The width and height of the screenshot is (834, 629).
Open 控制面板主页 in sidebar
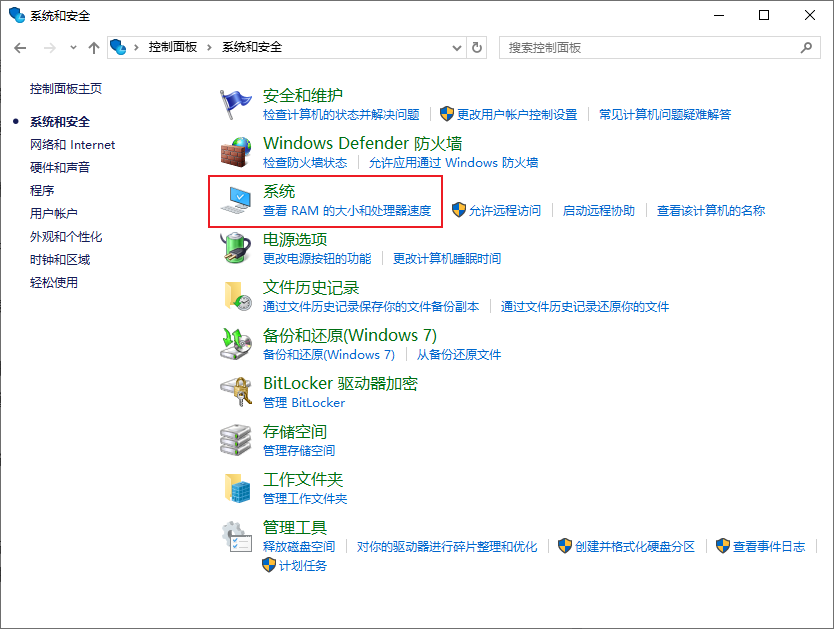pos(66,89)
